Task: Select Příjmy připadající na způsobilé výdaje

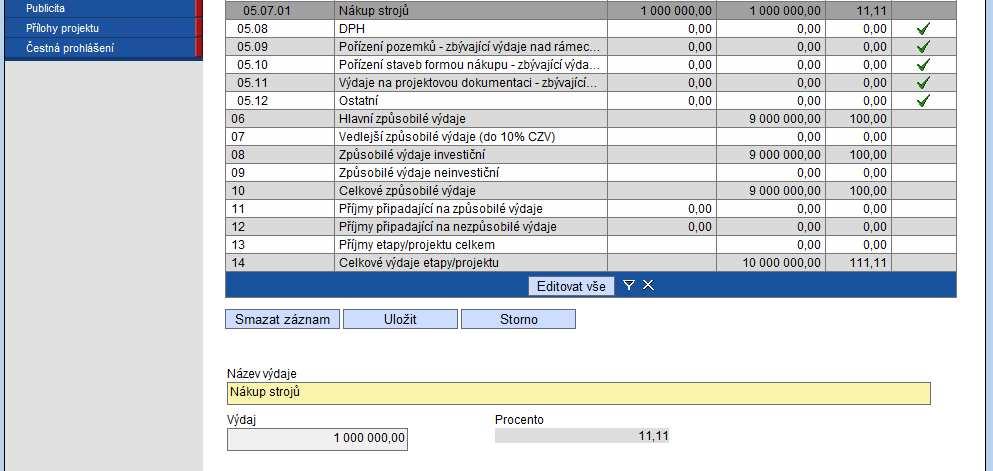Action: [591, 208]
